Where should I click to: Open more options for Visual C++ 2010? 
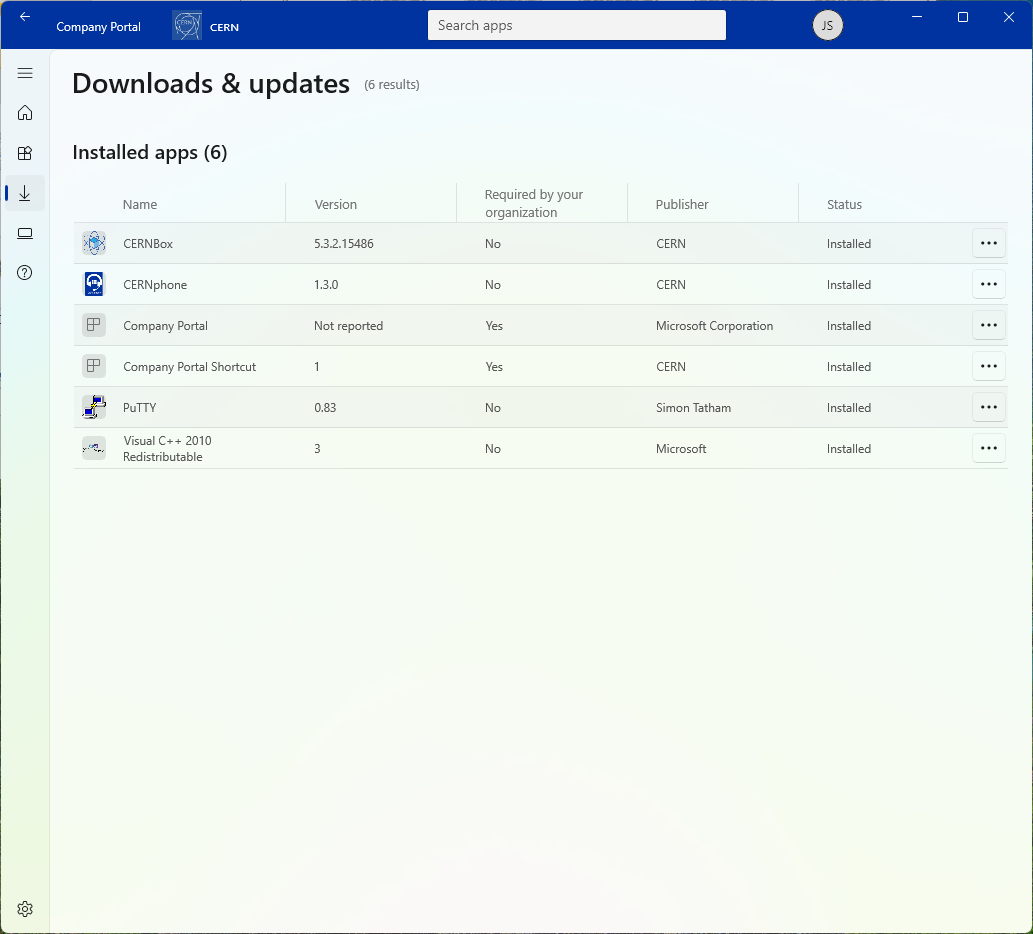click(x=989, y=448)
